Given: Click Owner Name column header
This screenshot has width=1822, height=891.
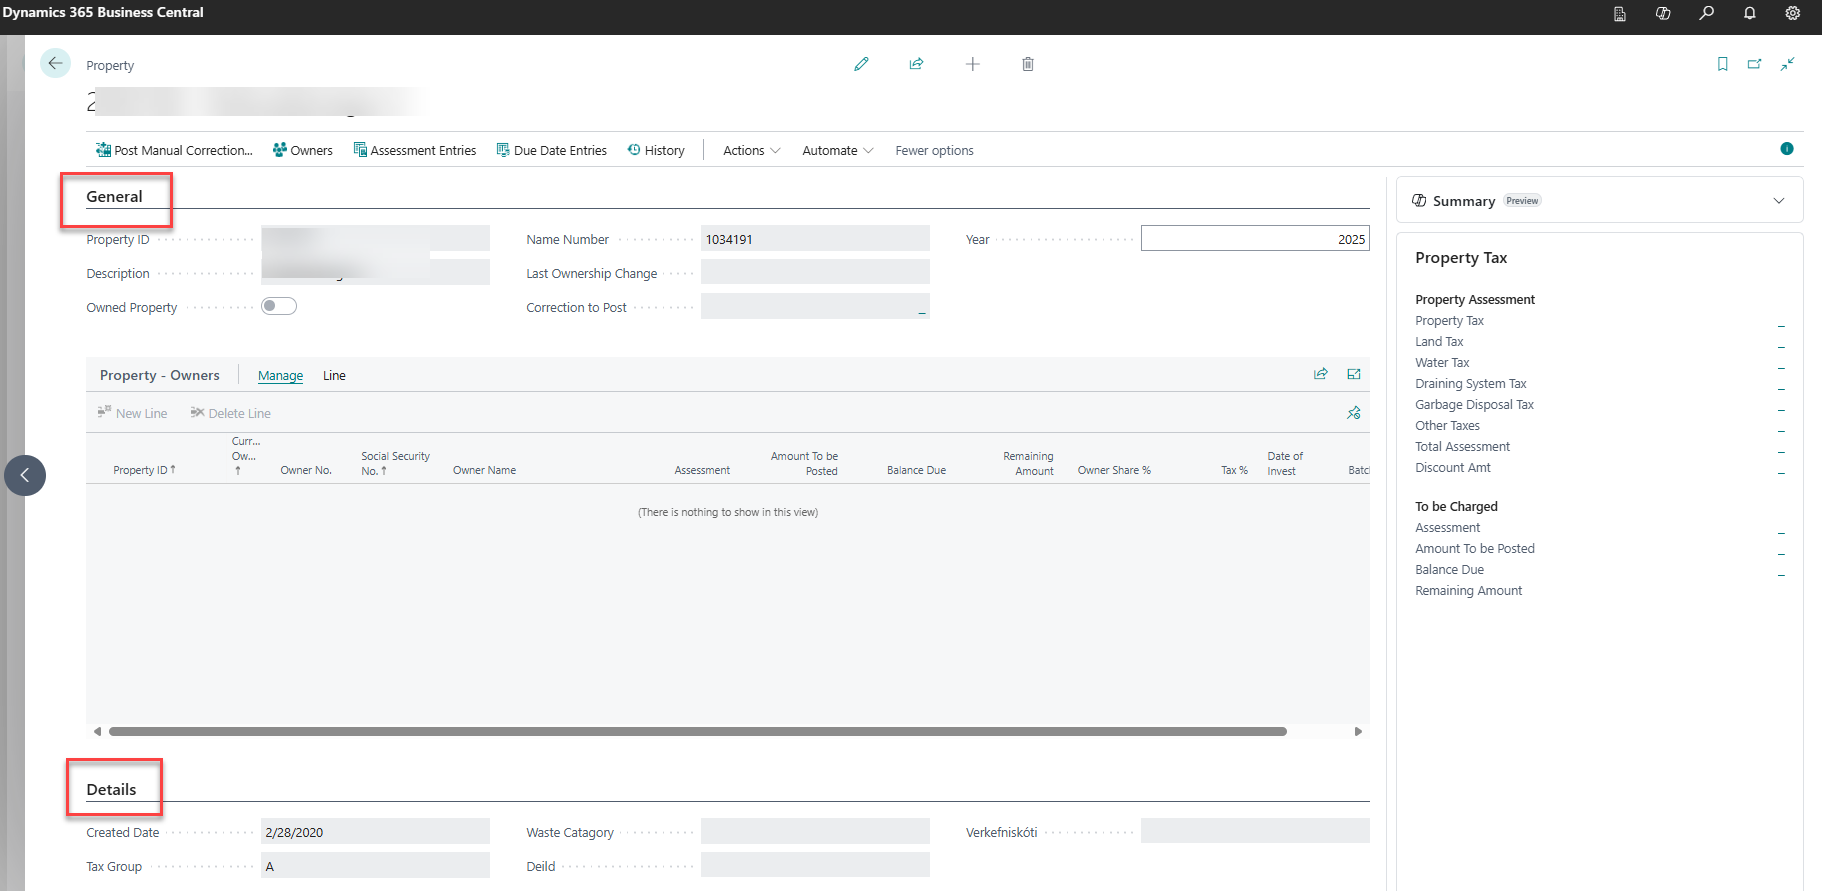Looking at the screenshot, I should 484,470.
